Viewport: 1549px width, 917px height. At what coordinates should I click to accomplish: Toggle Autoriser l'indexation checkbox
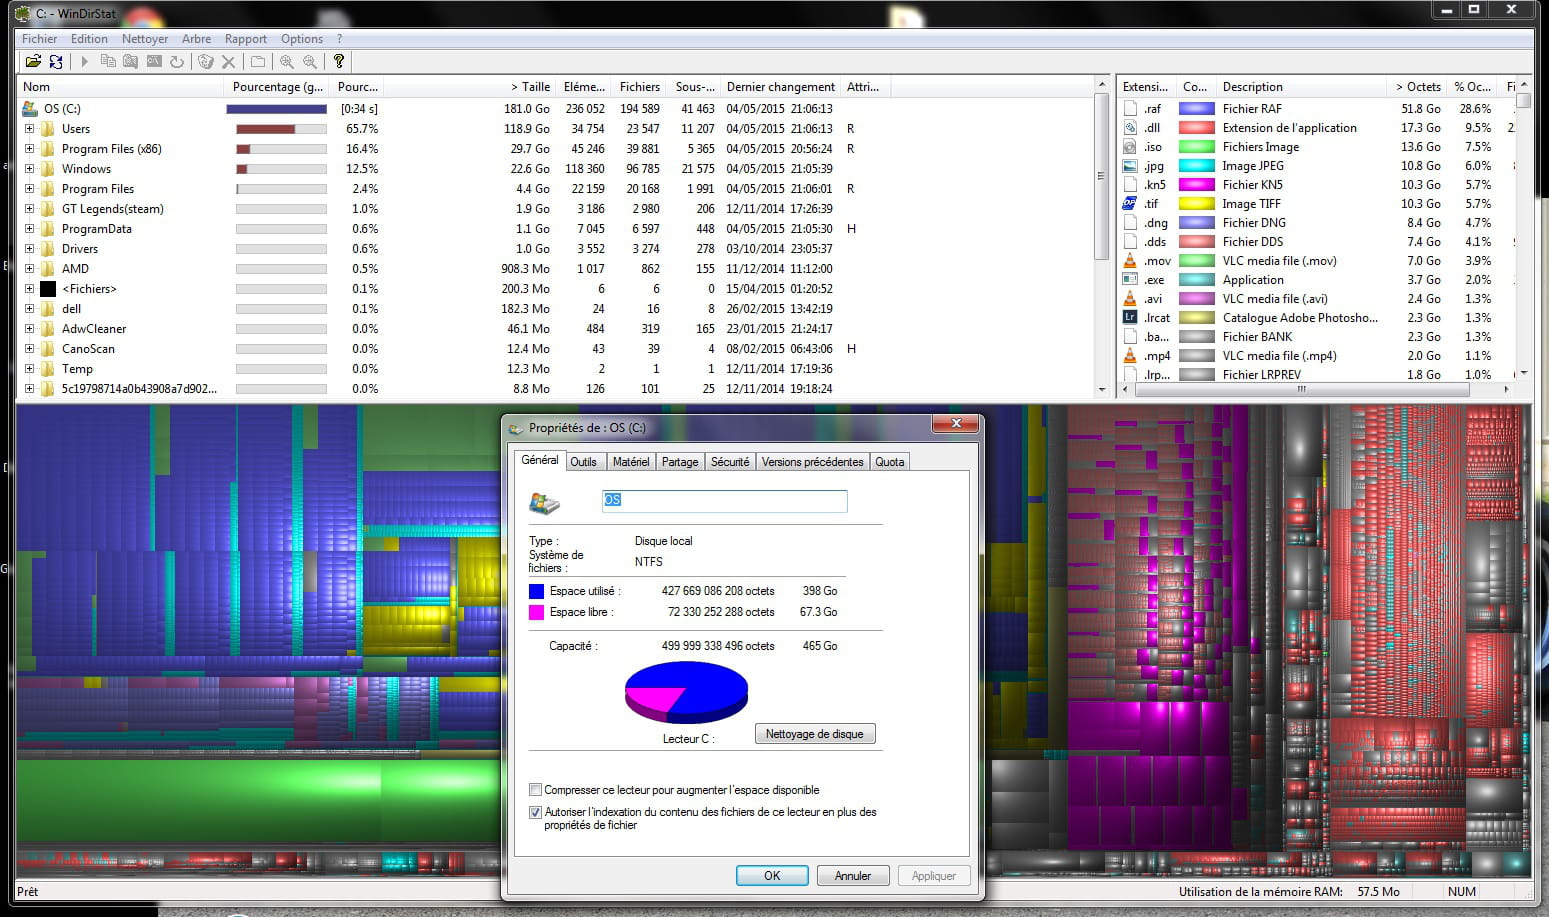point(535,812)
